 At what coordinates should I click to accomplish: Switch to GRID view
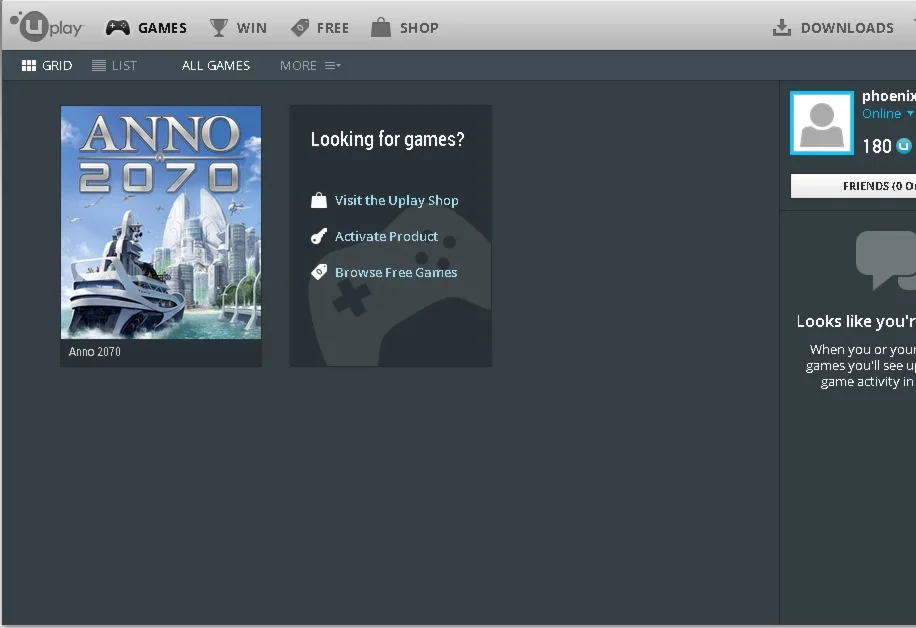click(46, 65)
